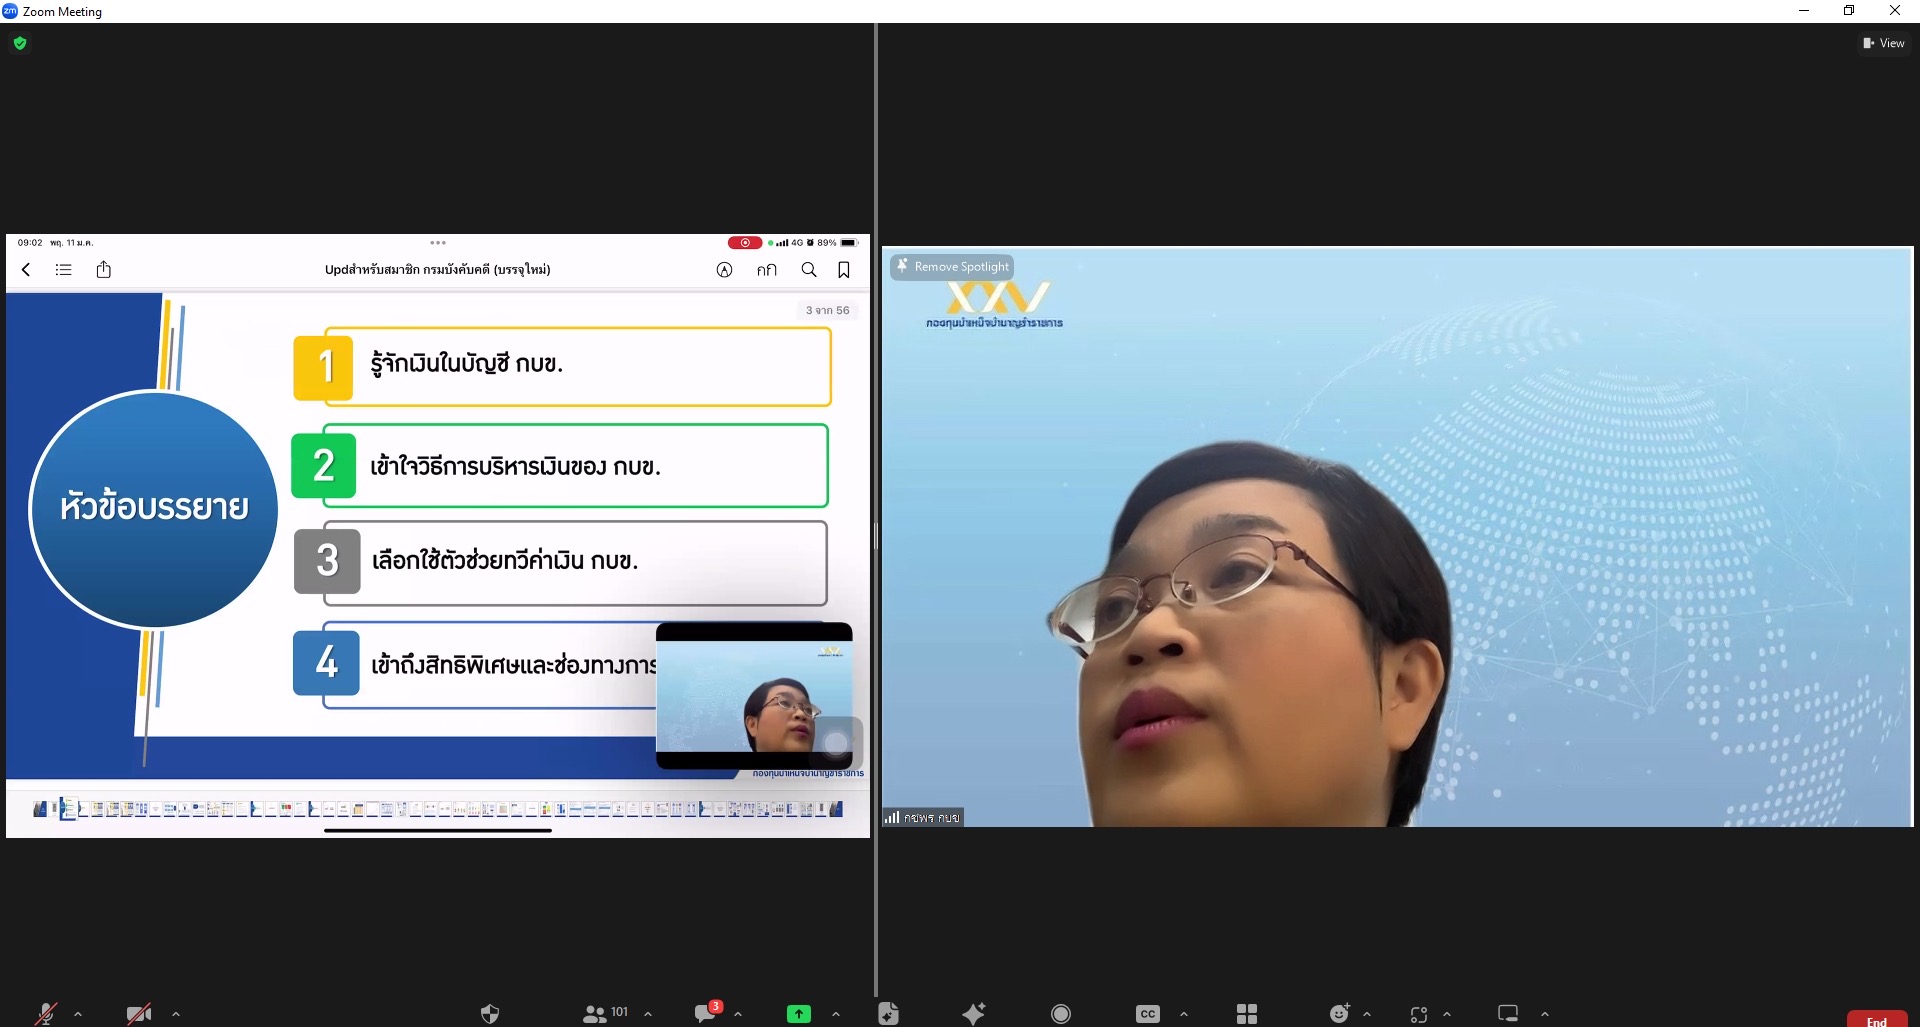Tap the search magnifier in document viewer
1920x1027 pixels.
point(809,270)
